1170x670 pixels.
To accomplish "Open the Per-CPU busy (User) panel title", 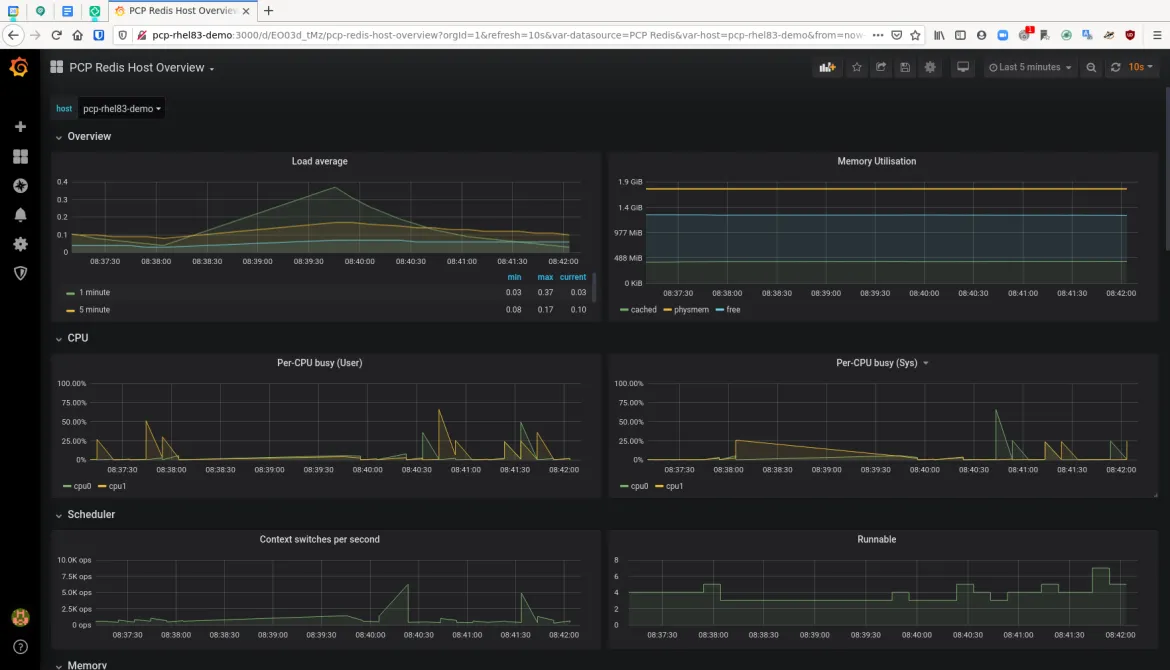I will click(x=319, y=363).
